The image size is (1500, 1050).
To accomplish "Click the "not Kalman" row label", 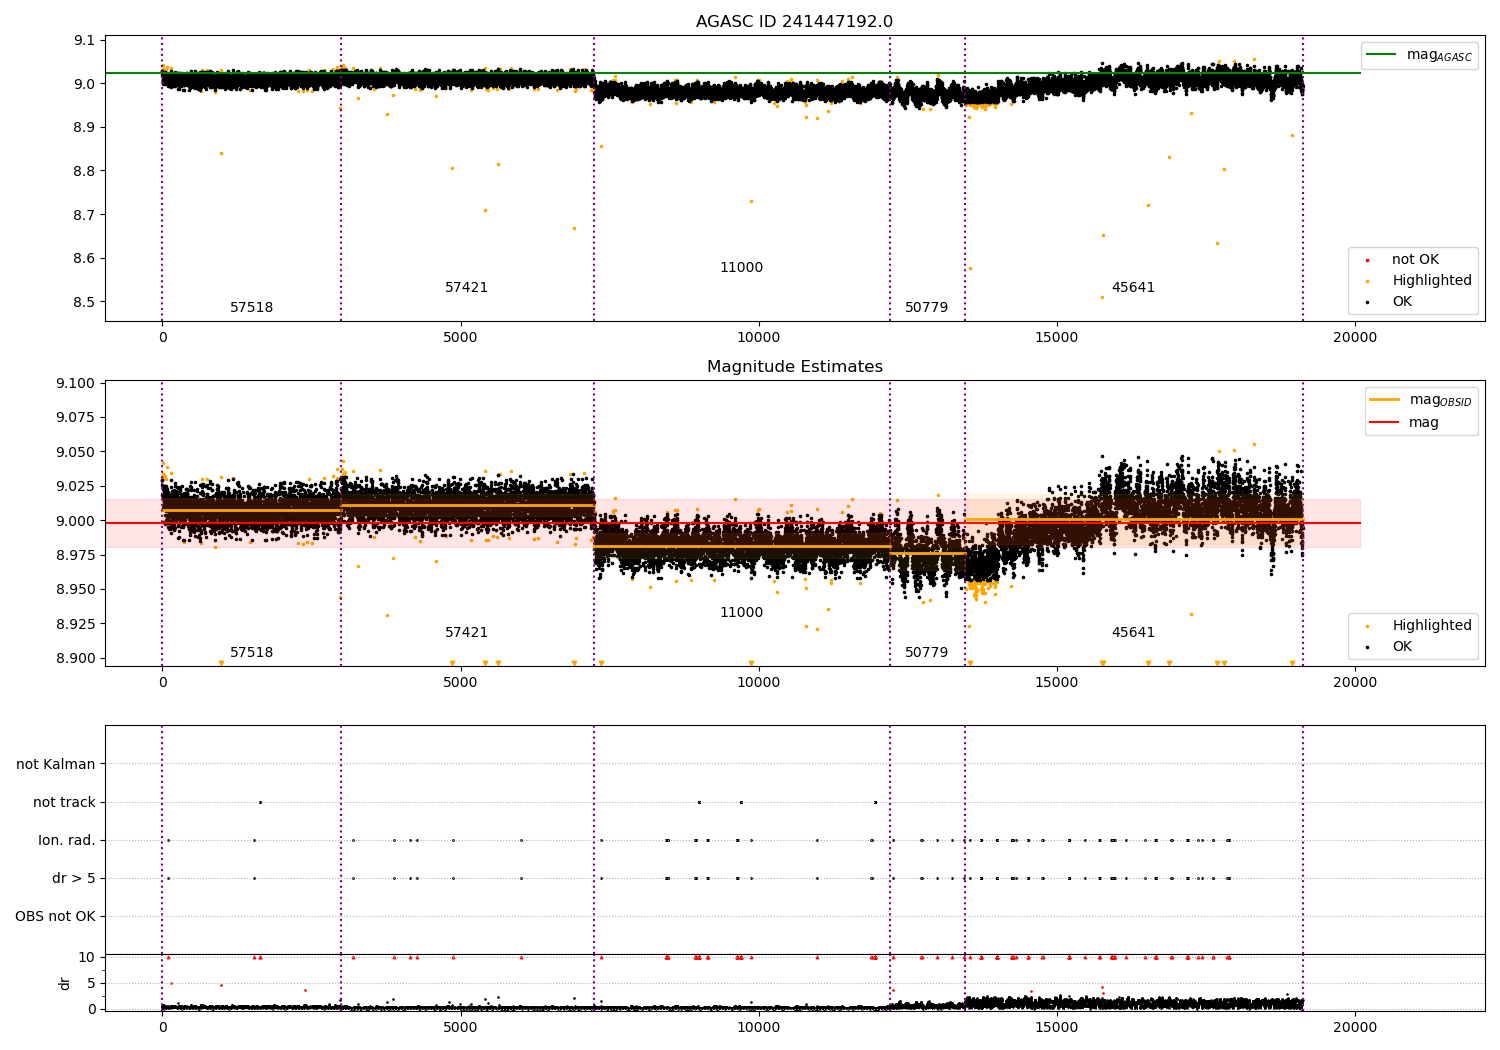I will tap(56, 764).
